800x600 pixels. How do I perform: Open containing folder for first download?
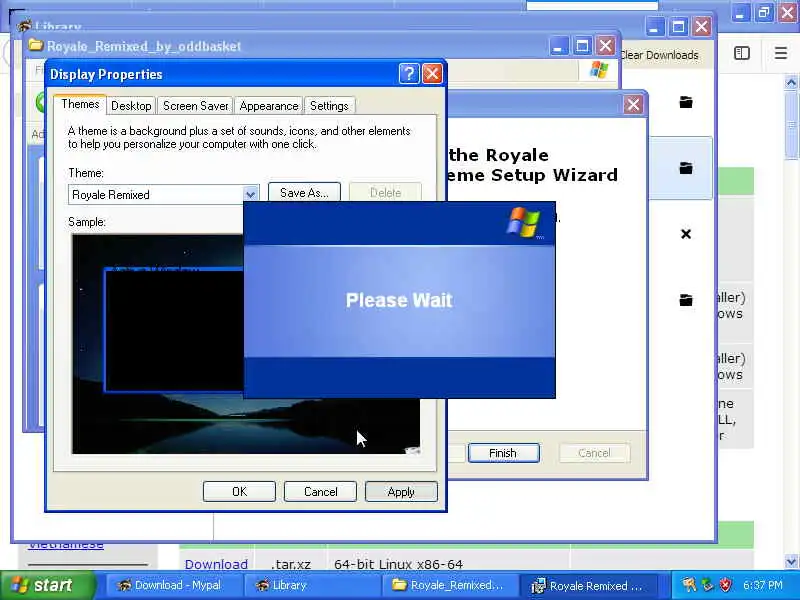click(686, 102)
